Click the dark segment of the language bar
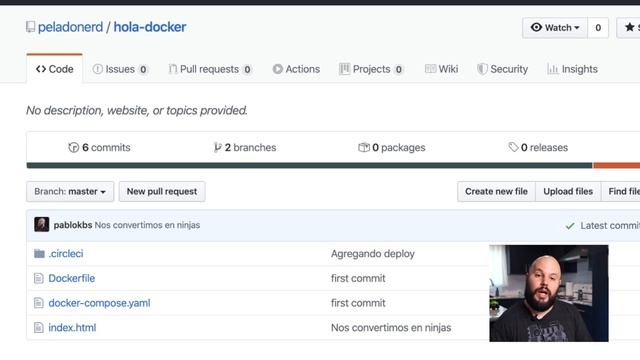Viewport: 640px width, 360px height. click(309, 165)
